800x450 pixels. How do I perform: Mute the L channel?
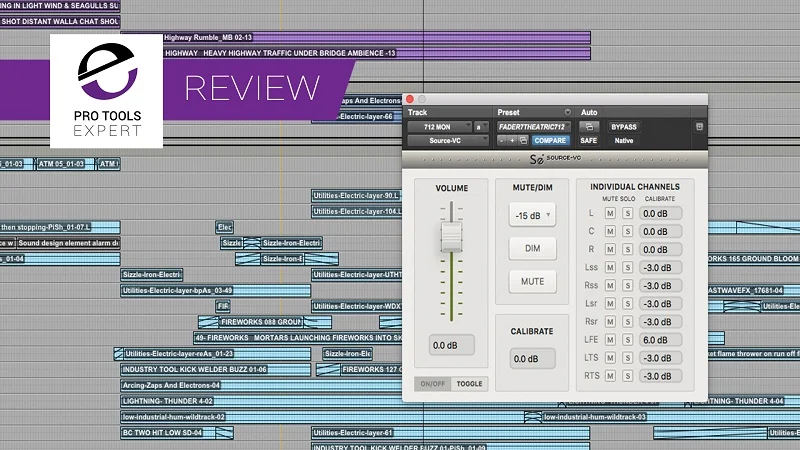tap(610, 213)
